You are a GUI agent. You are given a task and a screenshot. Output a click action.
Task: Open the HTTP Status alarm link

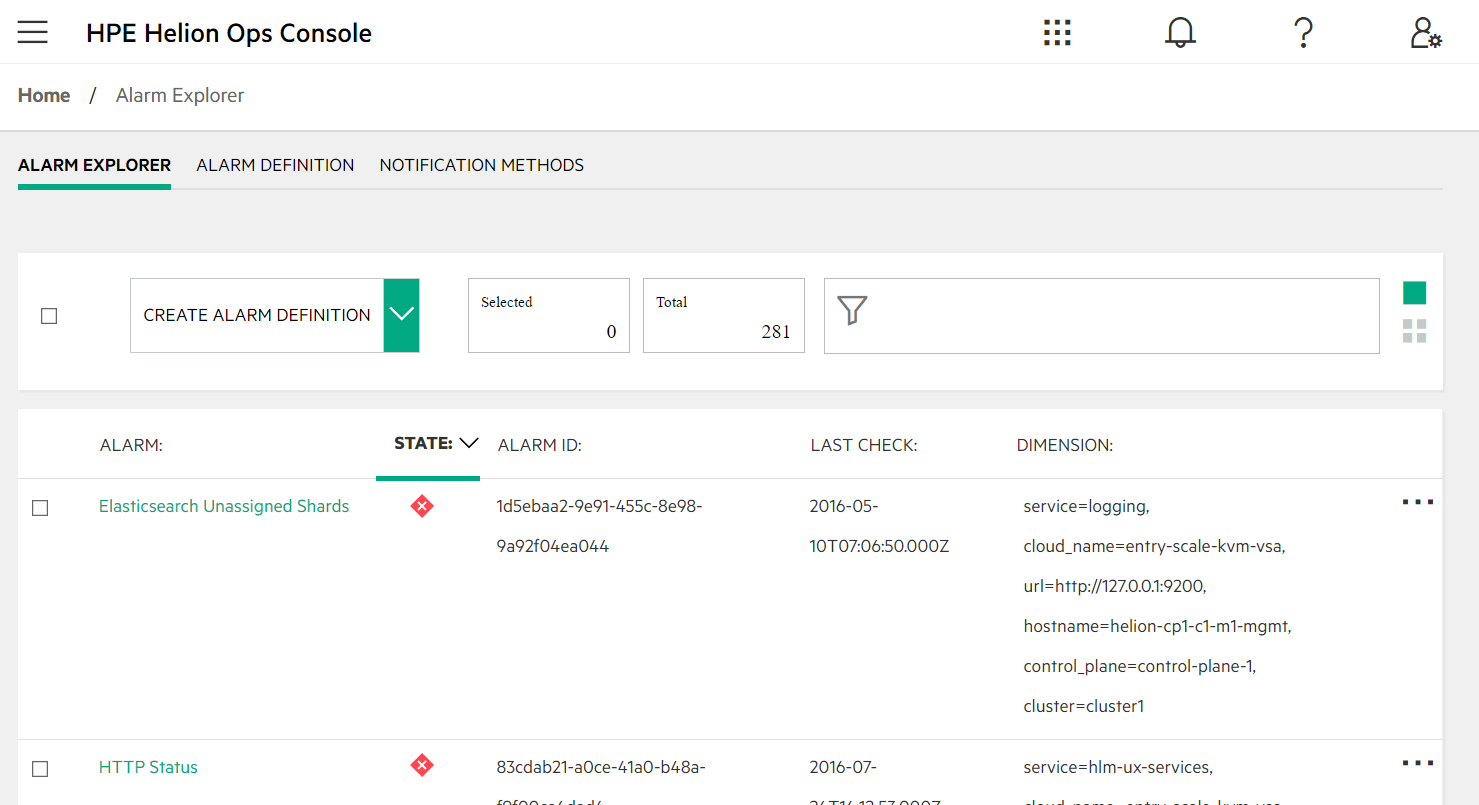tap(148, 767)
